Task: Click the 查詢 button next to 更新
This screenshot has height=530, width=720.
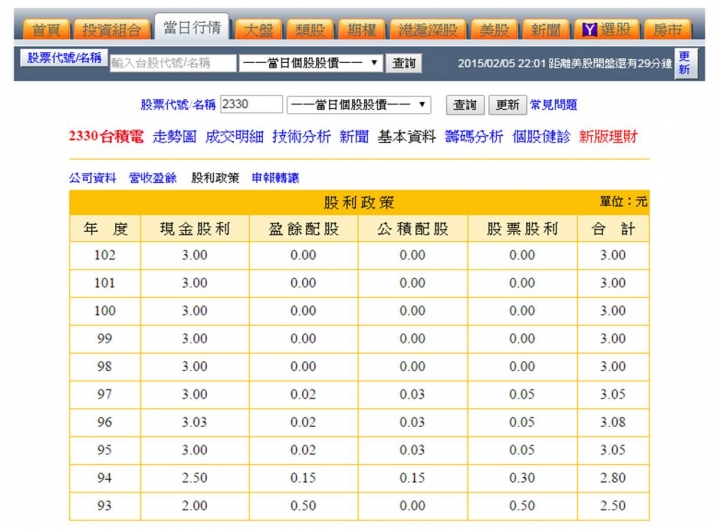Action: [x=465, y=105]
